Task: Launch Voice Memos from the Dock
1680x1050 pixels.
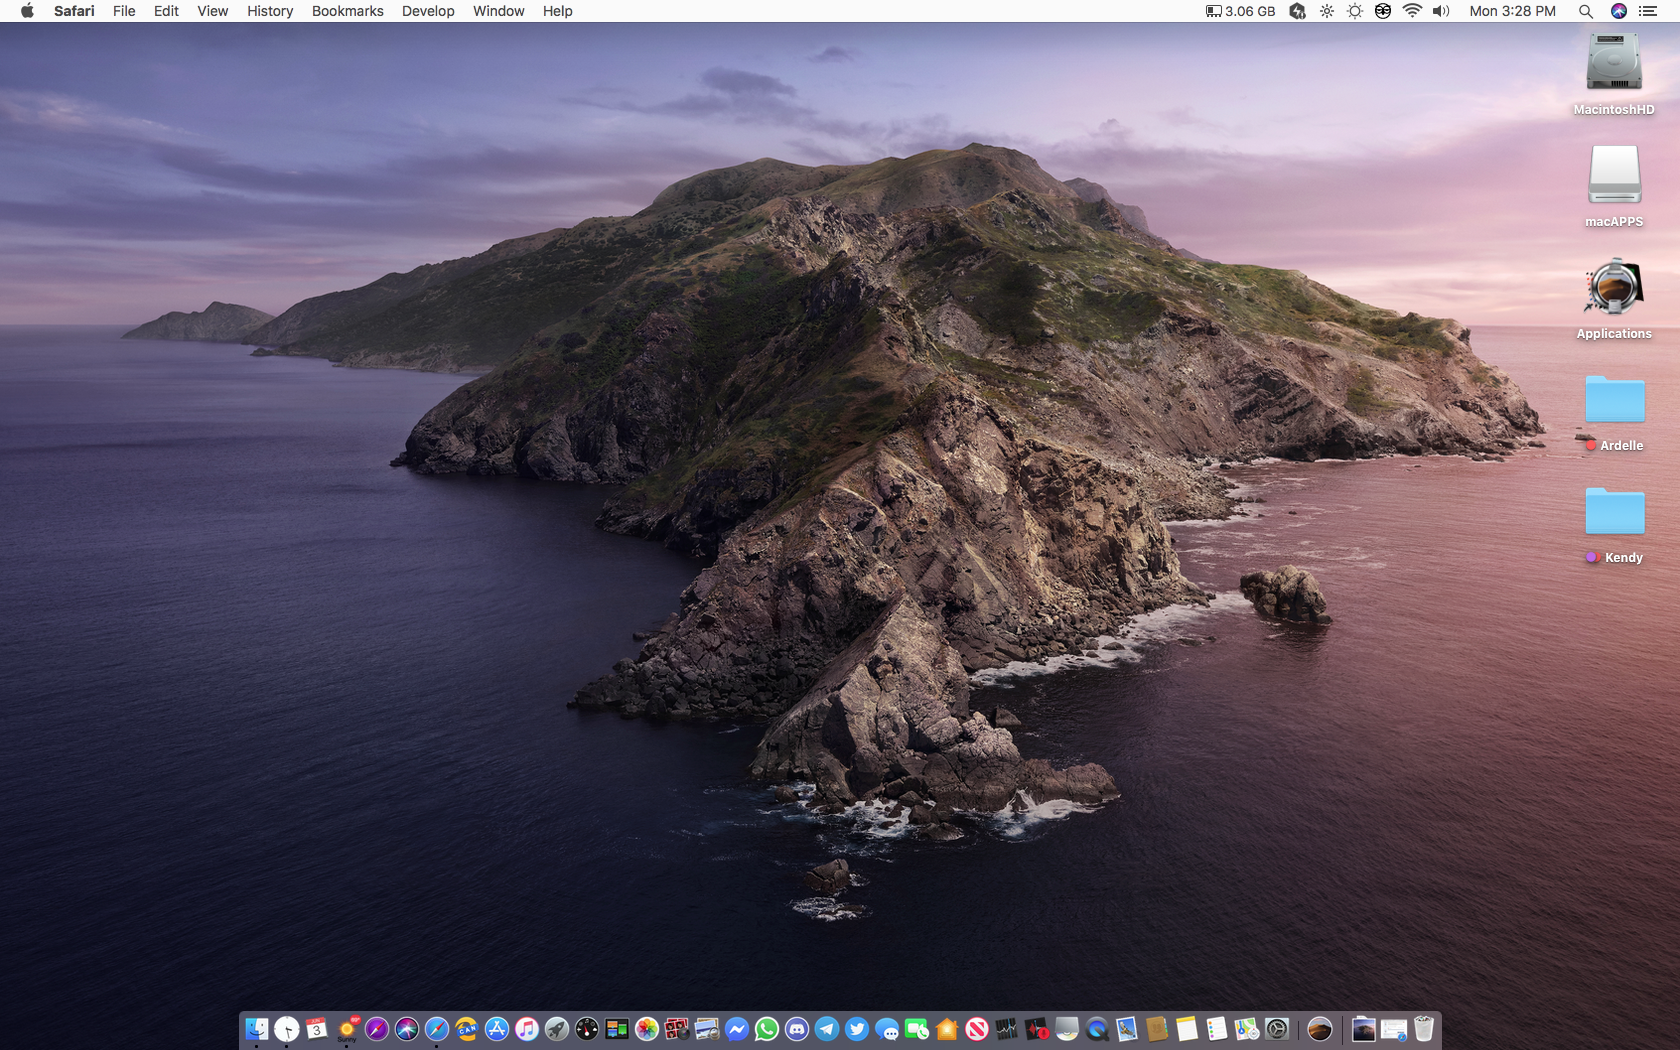Action: tap(1037, 1029)
